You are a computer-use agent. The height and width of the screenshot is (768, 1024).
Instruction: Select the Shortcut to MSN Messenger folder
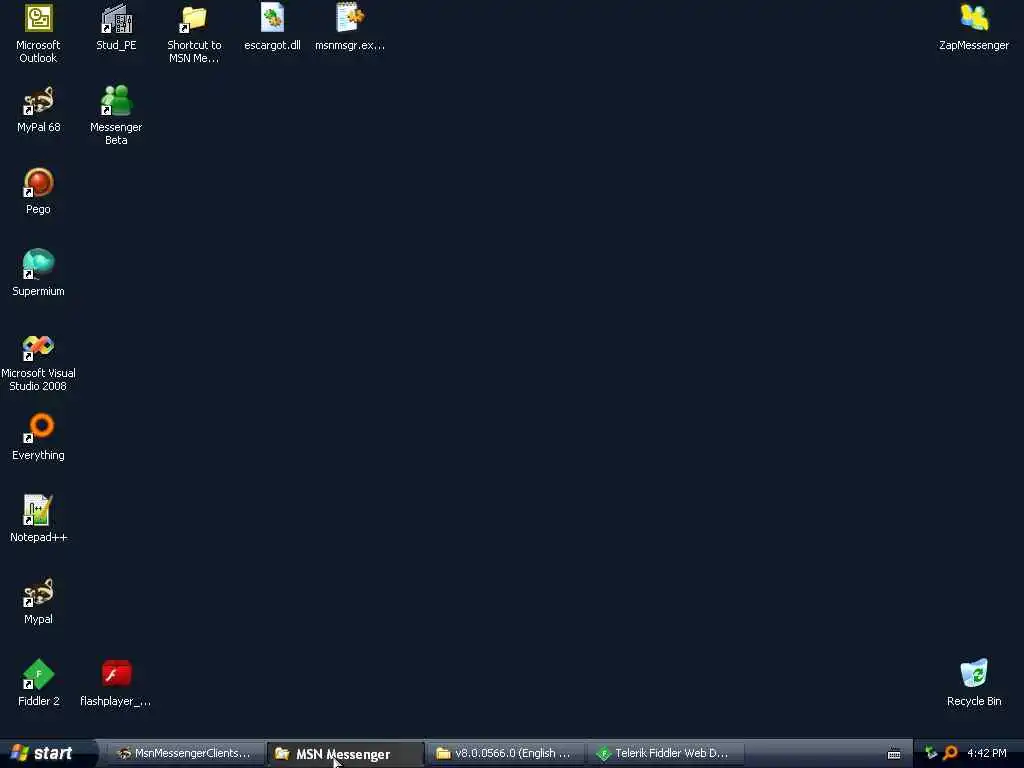click(x=194, y=33)
